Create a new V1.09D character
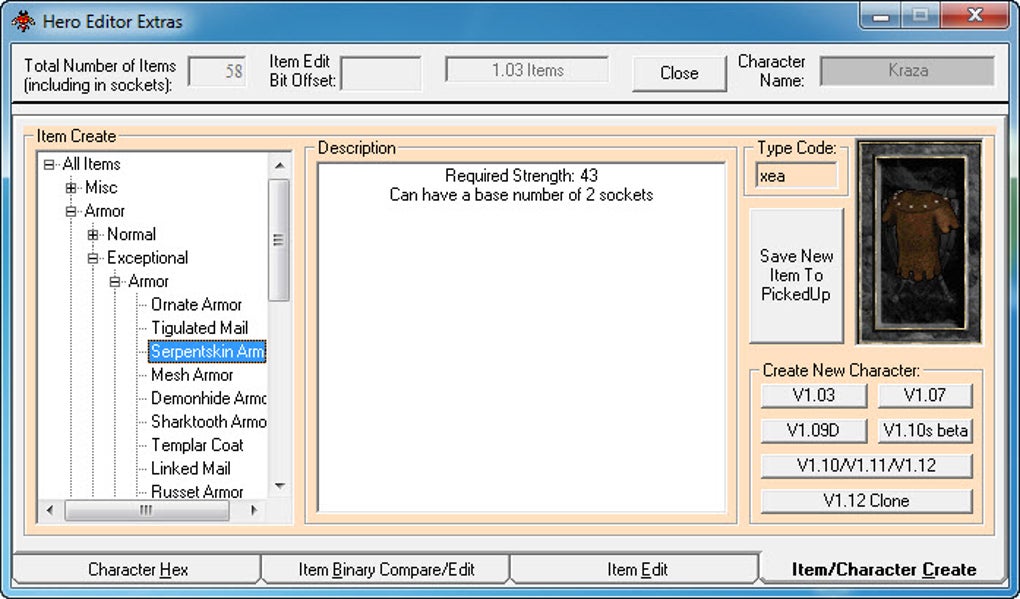Screen dimensions: 1020x599 point(814,431)
